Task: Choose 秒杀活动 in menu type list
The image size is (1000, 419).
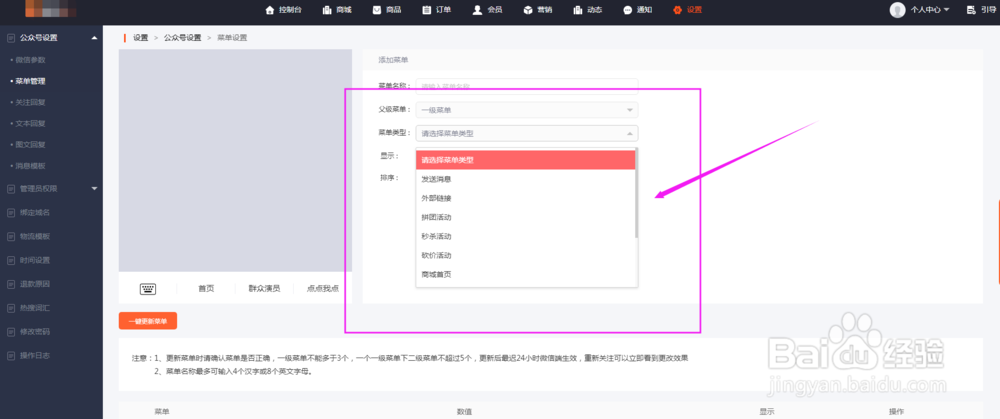Action: tap(526, 237)
